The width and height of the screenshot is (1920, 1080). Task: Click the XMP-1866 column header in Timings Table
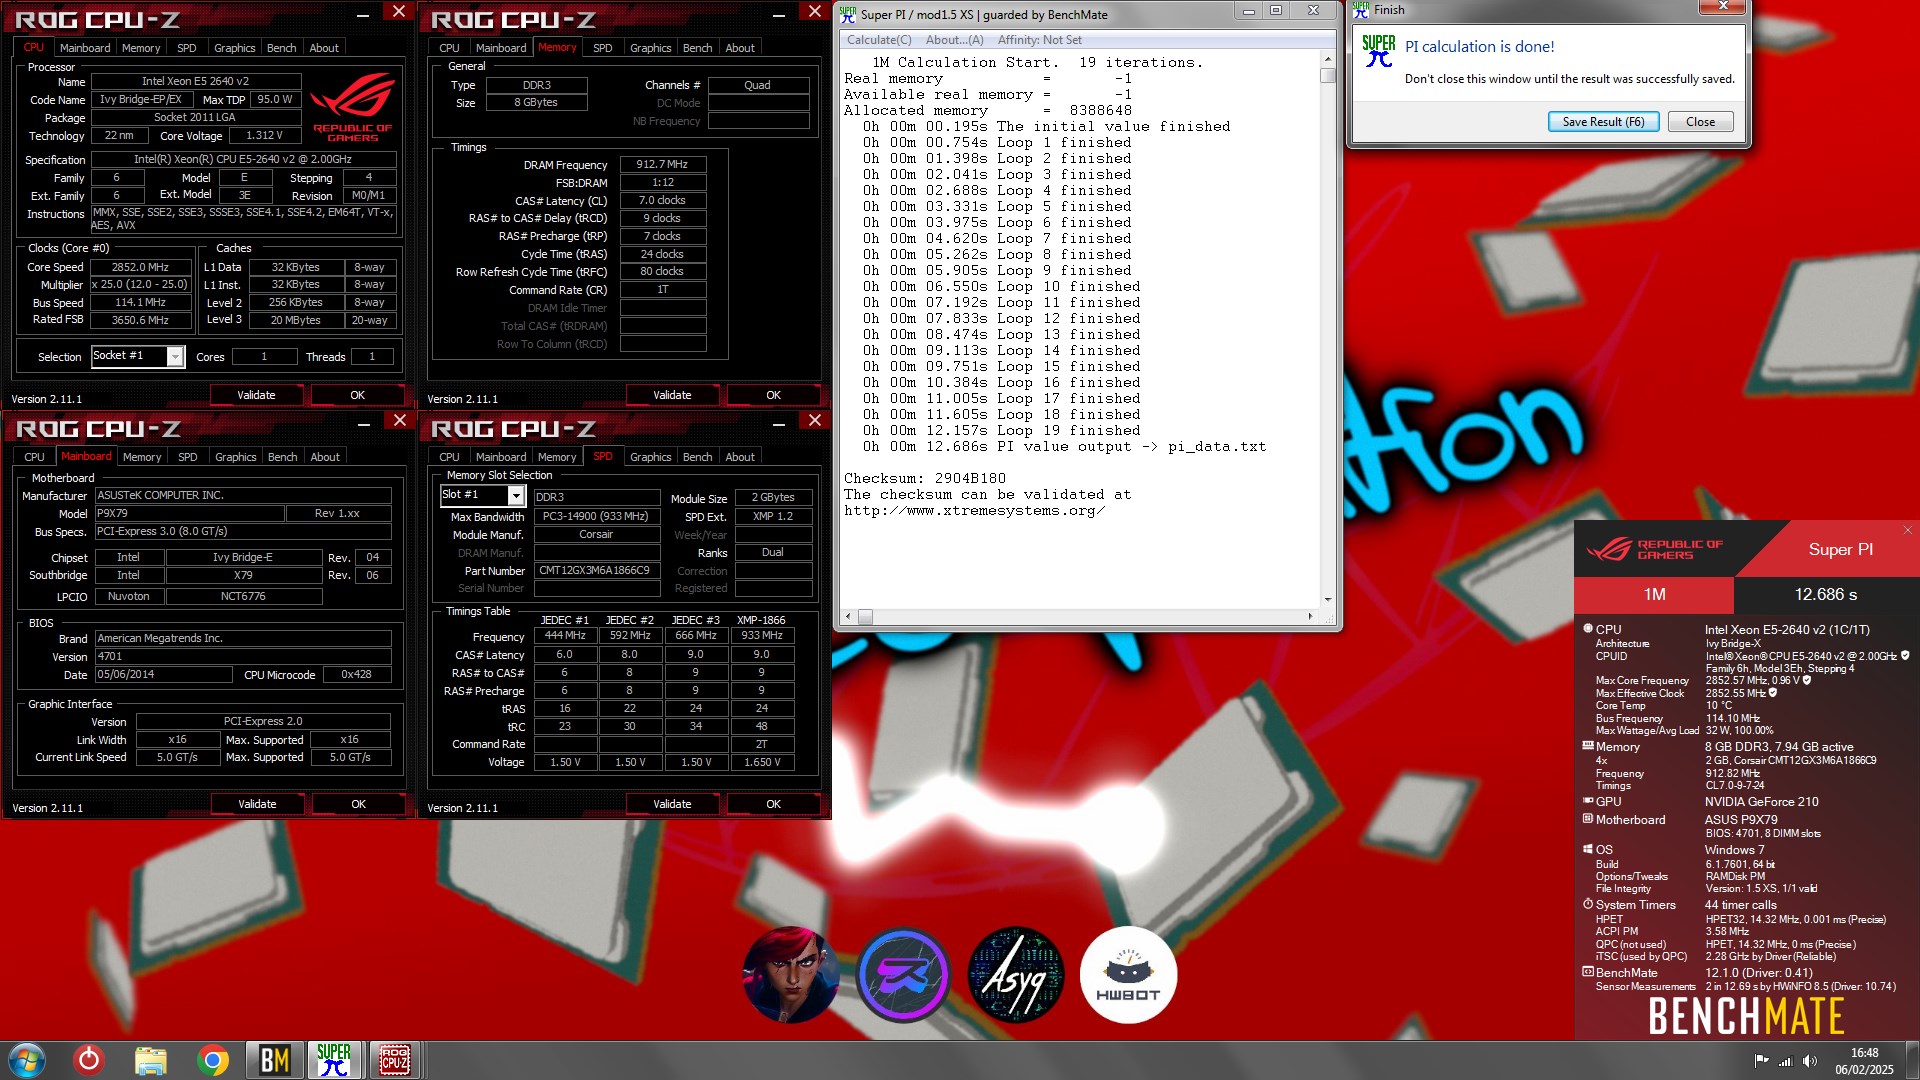coord(761,620)
